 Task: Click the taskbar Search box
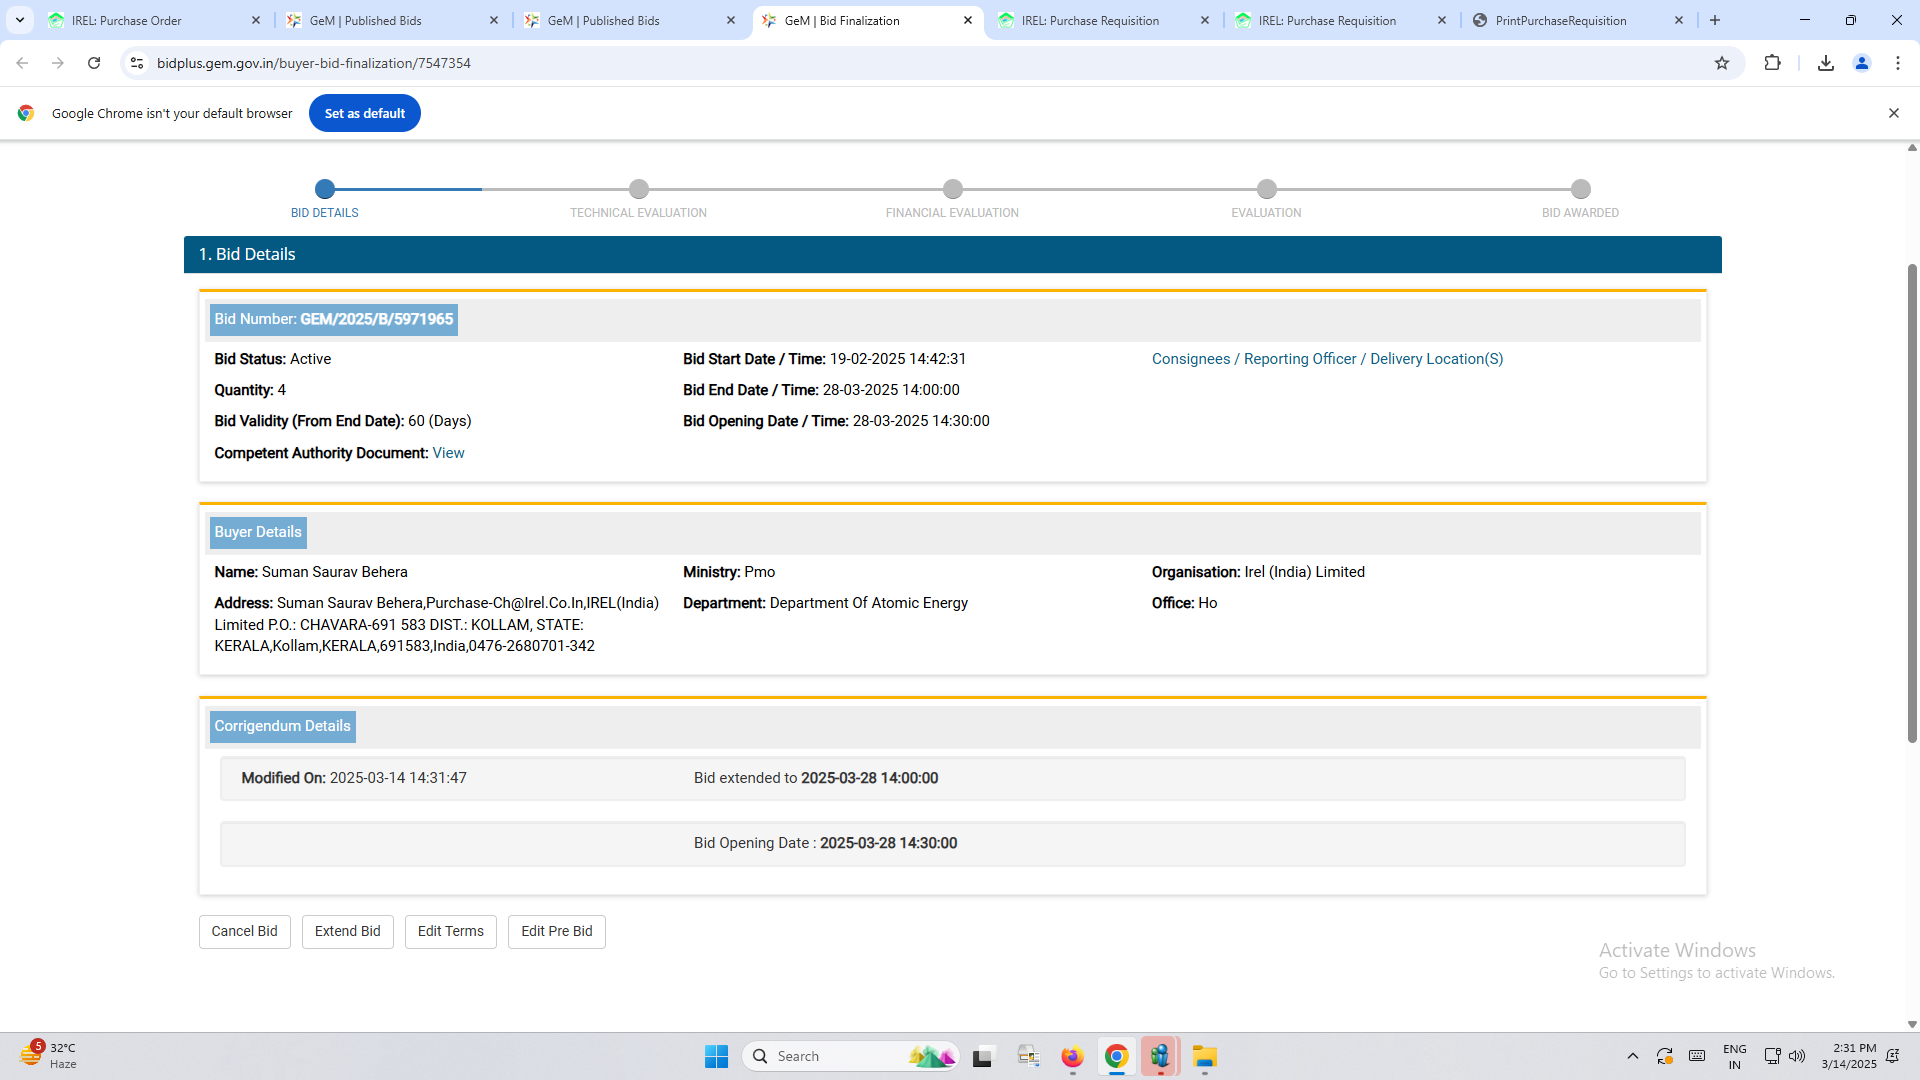(x=852, y=1056)
